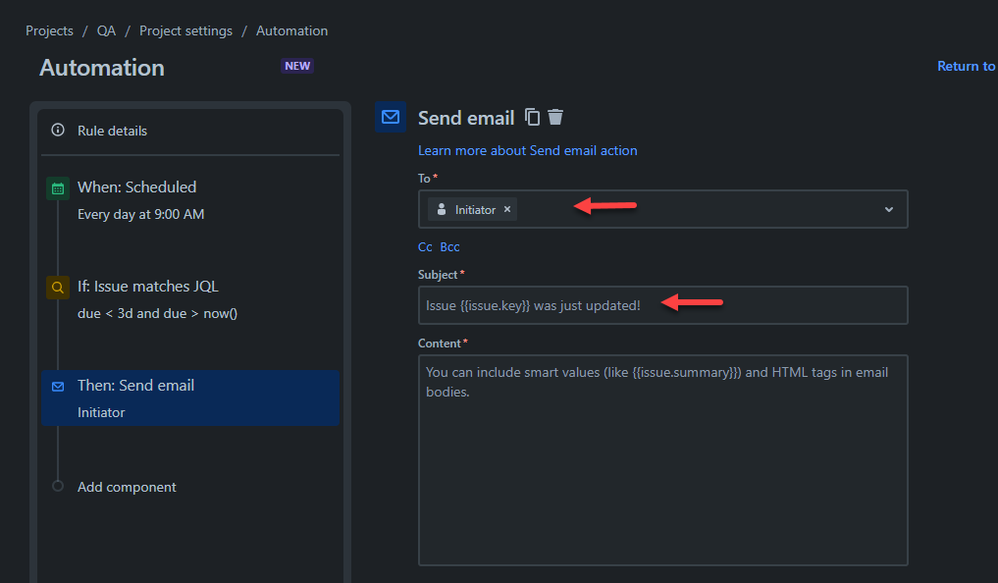Image resolution: width=998 pixels, height=583 pixels.
Task: Click the Automation breadcrumb item
Action: pyautogui.click(x=291, y=30)
